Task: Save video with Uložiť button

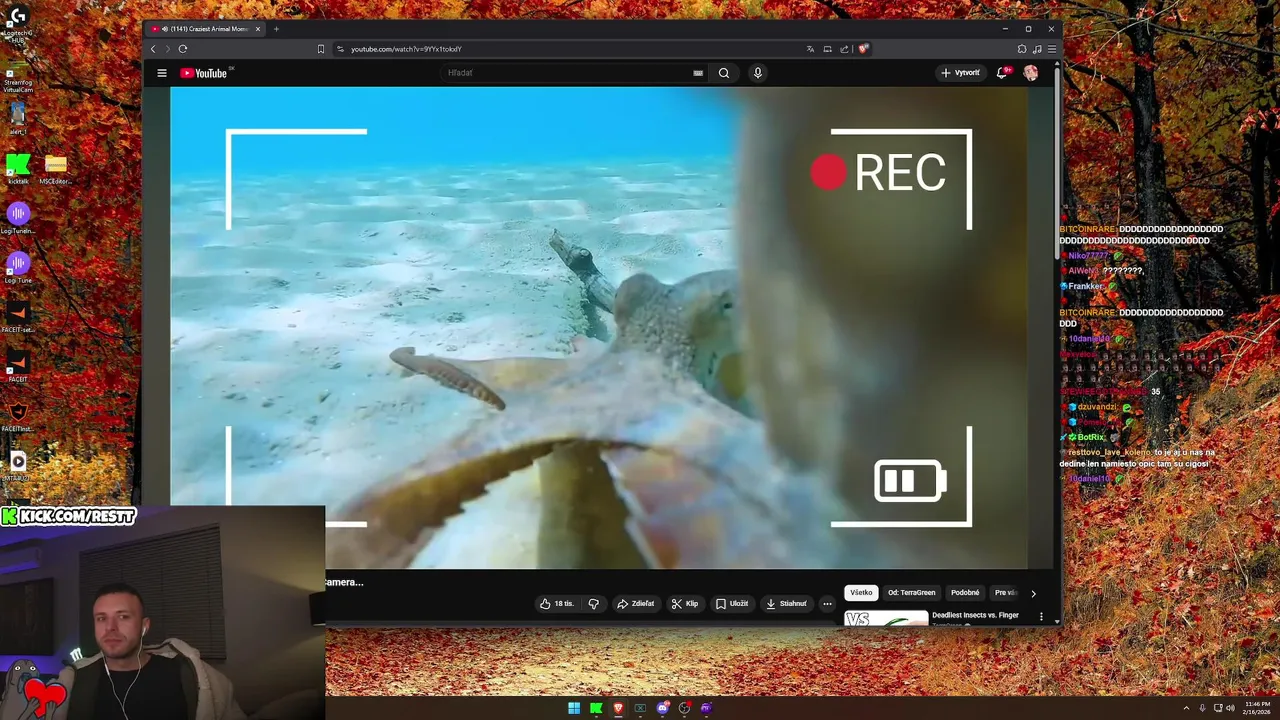Action: point(732,604)
